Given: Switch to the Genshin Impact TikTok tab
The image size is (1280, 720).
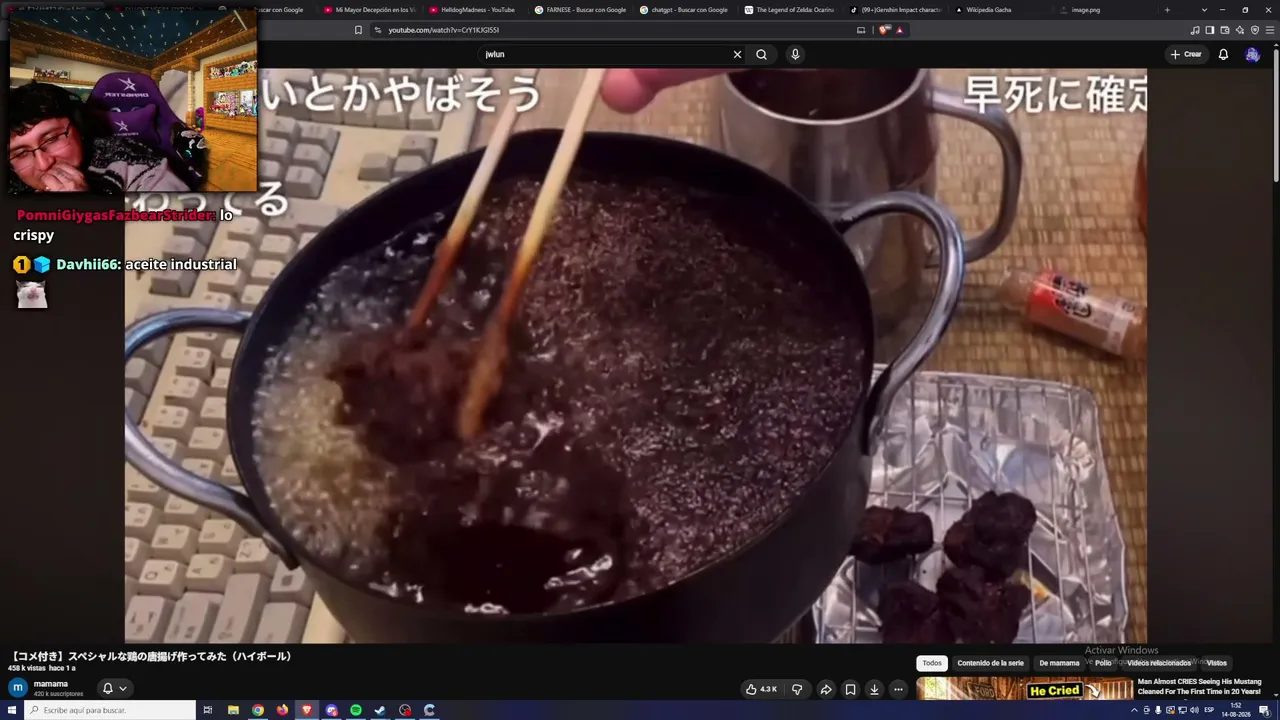Looking at the screenshot, I should click(x=896, y=10).
